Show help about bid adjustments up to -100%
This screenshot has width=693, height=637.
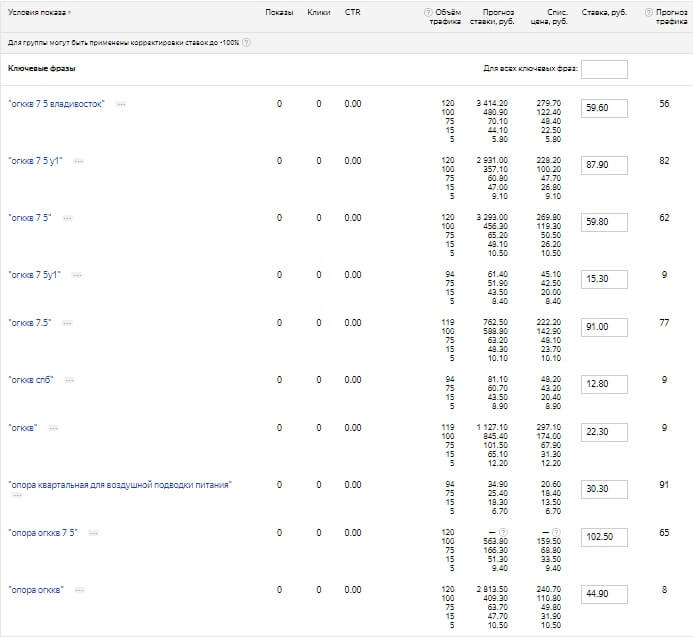[x=247, y=42]
